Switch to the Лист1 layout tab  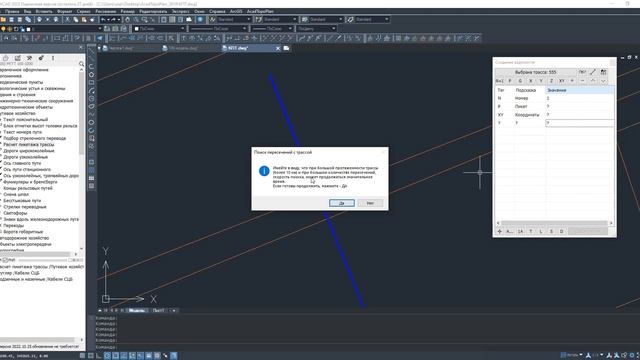pos(158,311)
